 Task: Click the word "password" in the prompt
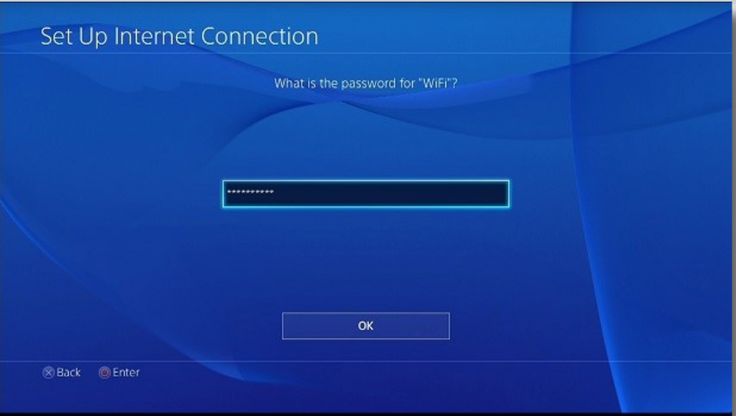[368, 84]
